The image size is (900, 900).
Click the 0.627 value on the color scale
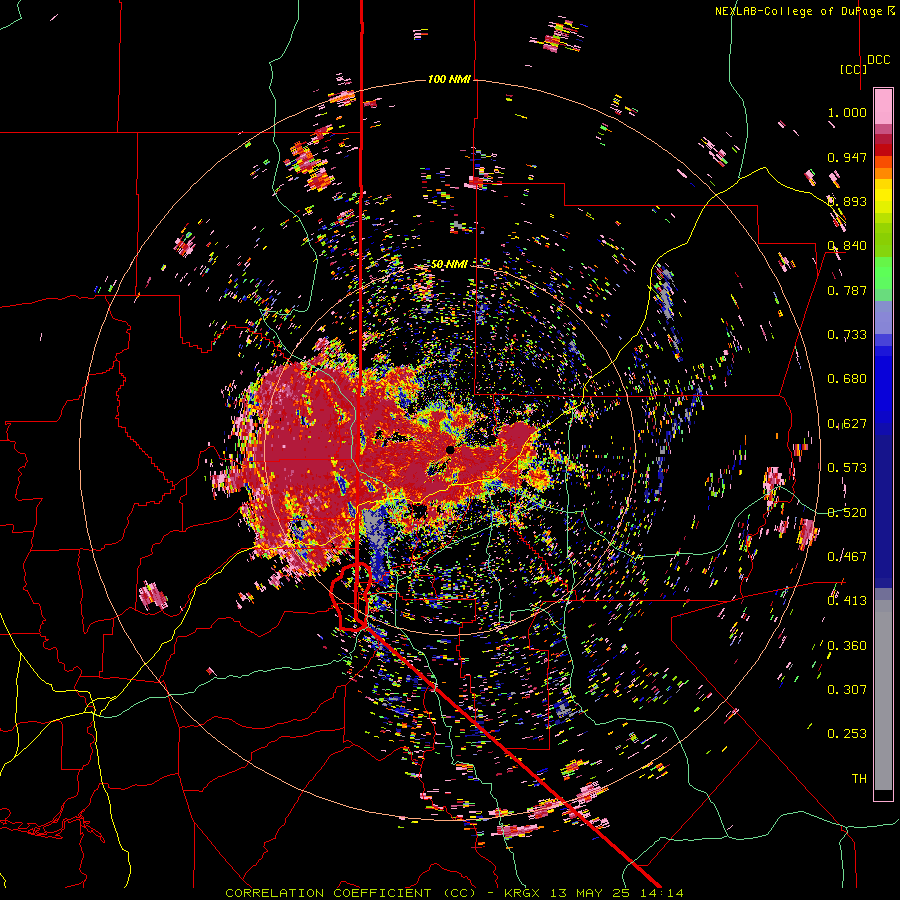tap(847, 424)
